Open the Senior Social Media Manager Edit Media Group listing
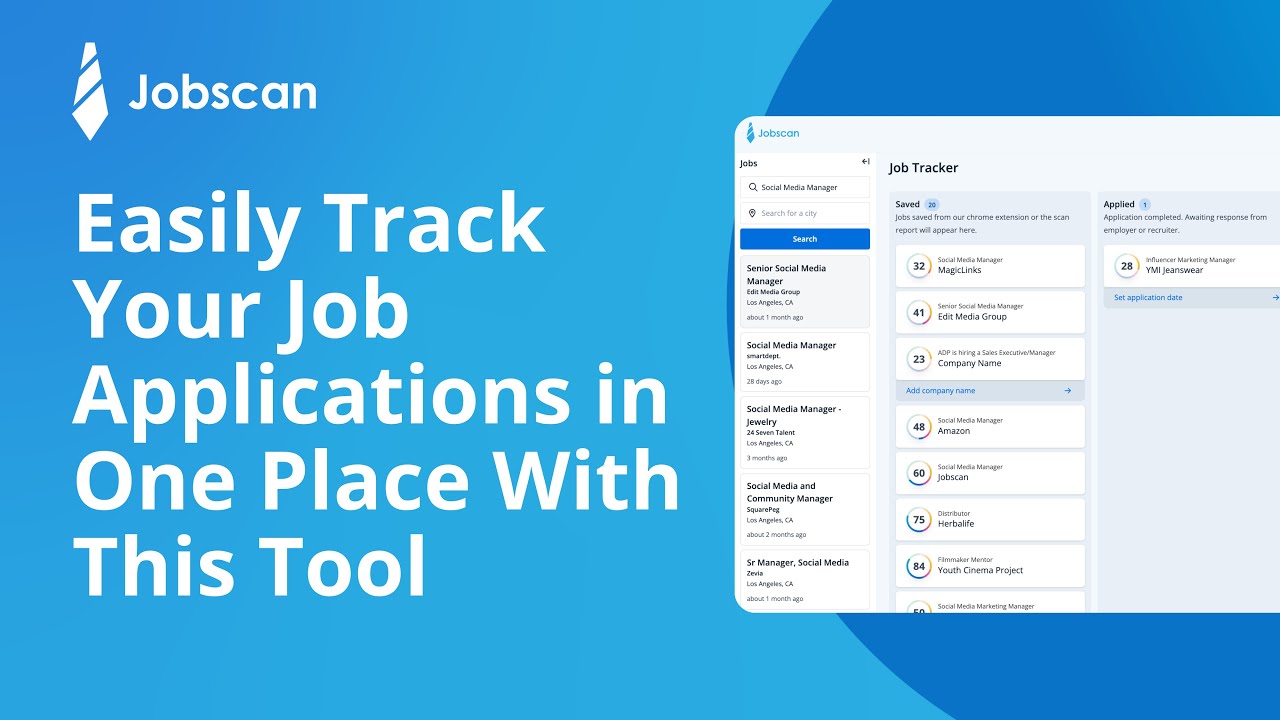Viewport: 1280px width, 720px height. pyautogui.click(x=805, y=291)
